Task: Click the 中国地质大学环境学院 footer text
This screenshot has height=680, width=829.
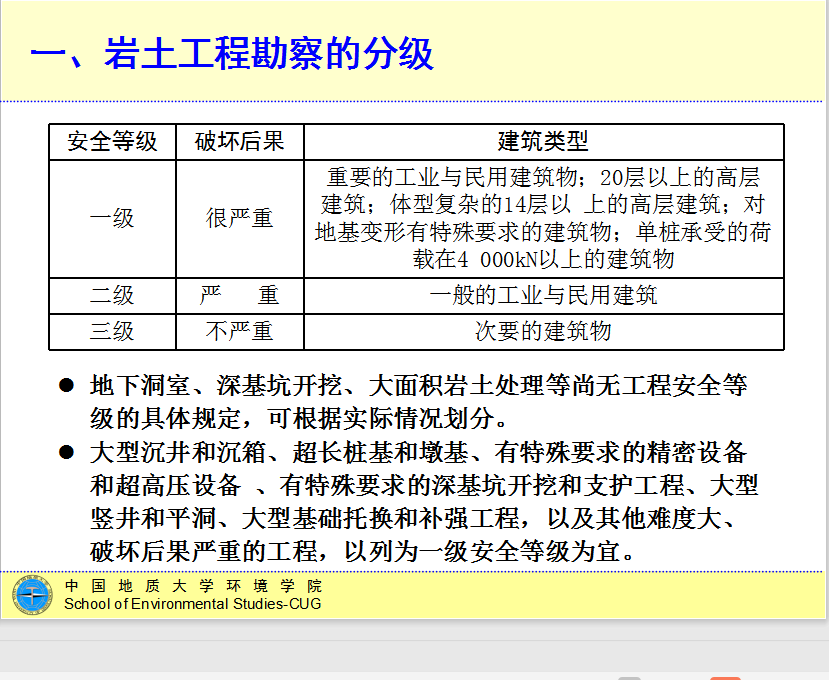Action: (x=193, y=586)
